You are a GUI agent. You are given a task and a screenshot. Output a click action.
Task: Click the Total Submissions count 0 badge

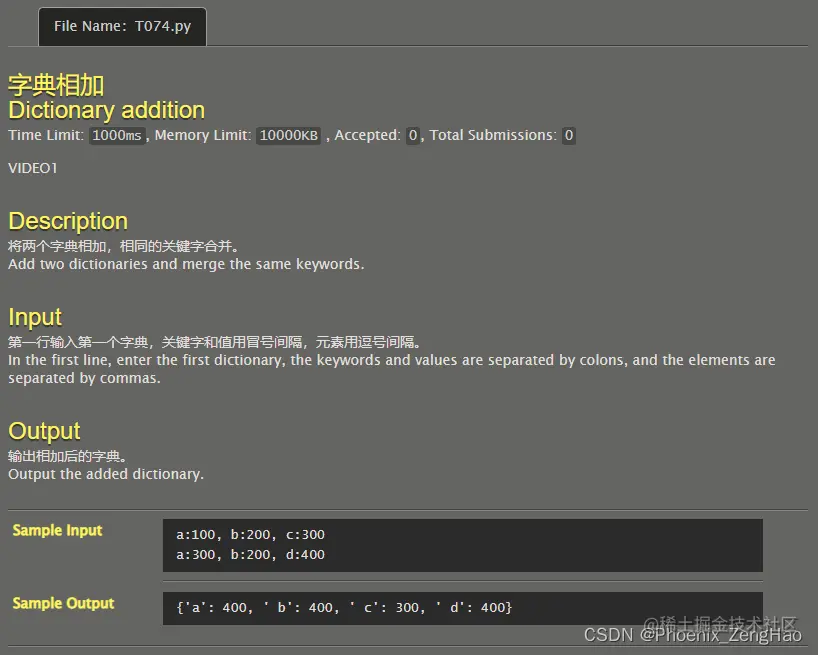569,136
